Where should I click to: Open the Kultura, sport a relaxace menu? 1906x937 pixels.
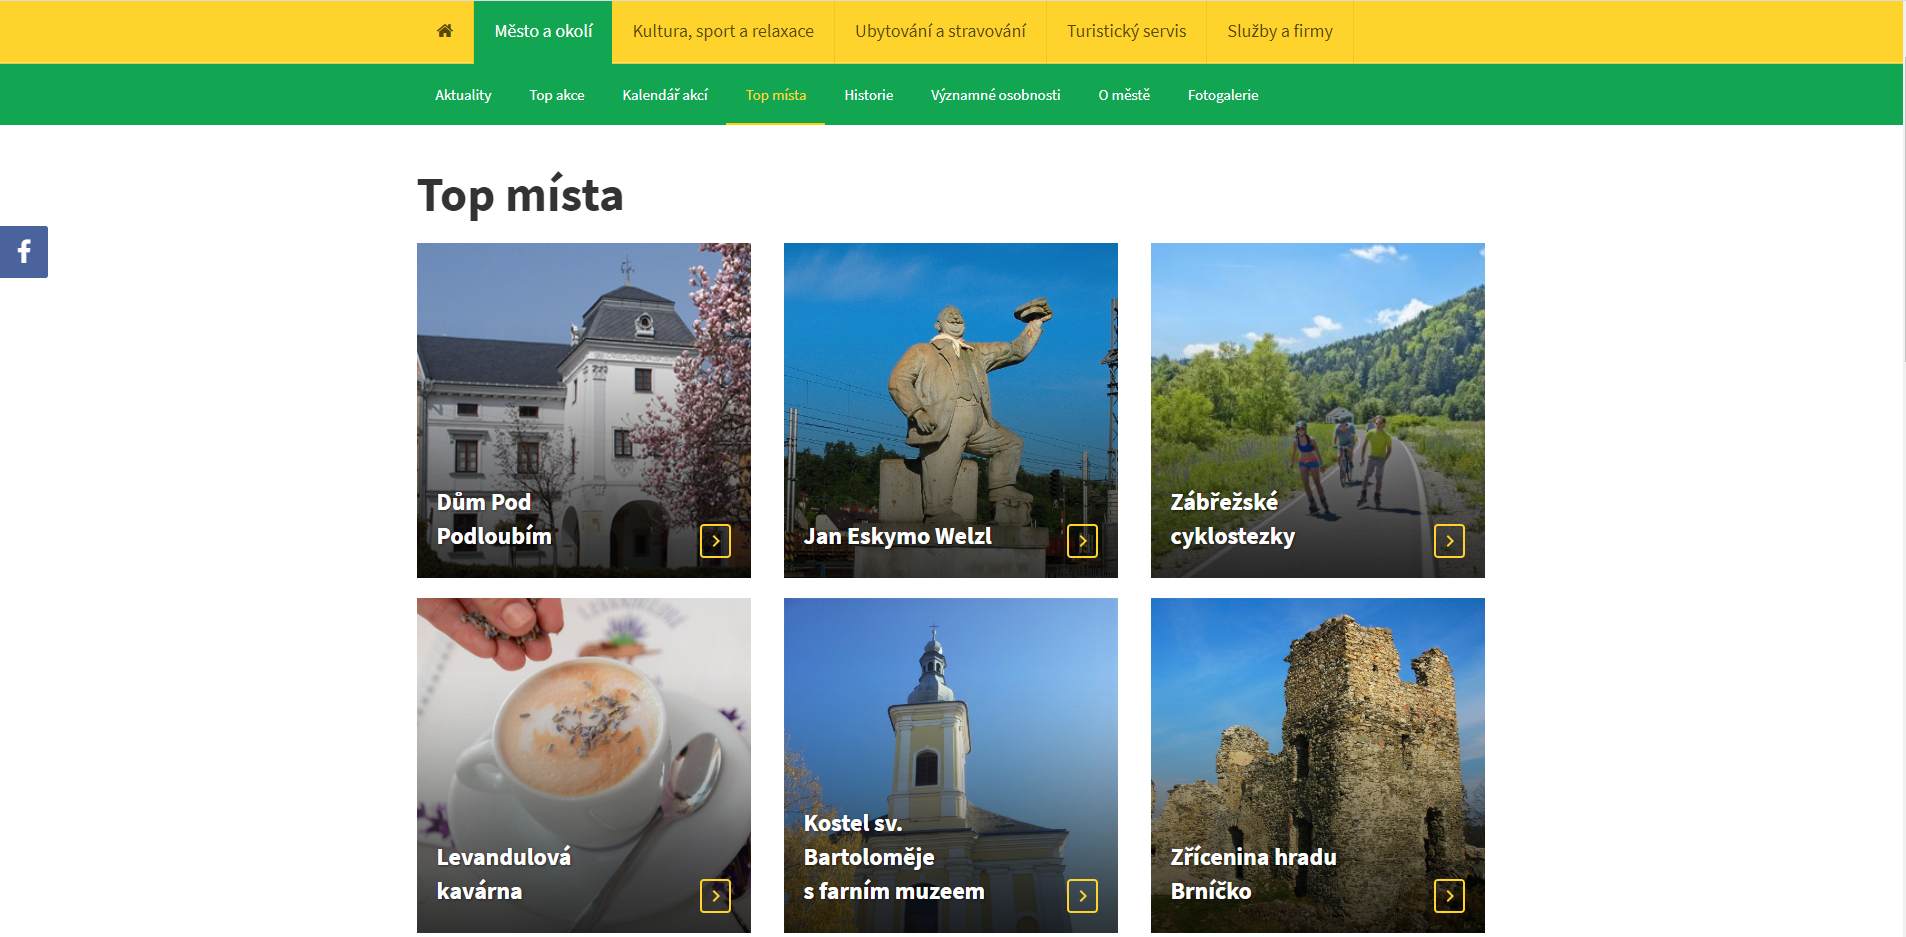tap(723, 31)
